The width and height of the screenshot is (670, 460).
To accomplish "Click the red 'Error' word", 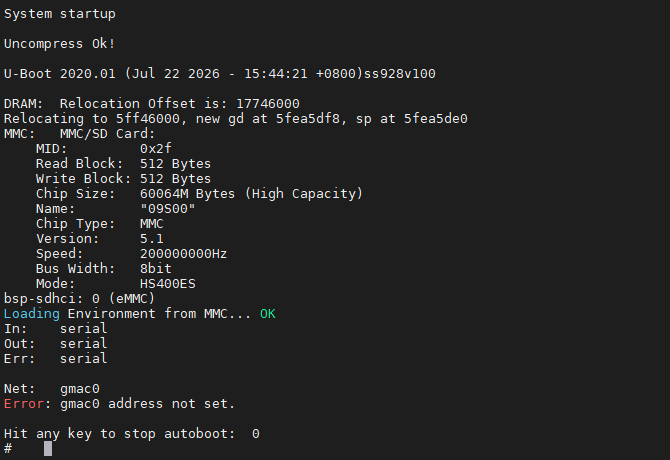I will (24, 404).
